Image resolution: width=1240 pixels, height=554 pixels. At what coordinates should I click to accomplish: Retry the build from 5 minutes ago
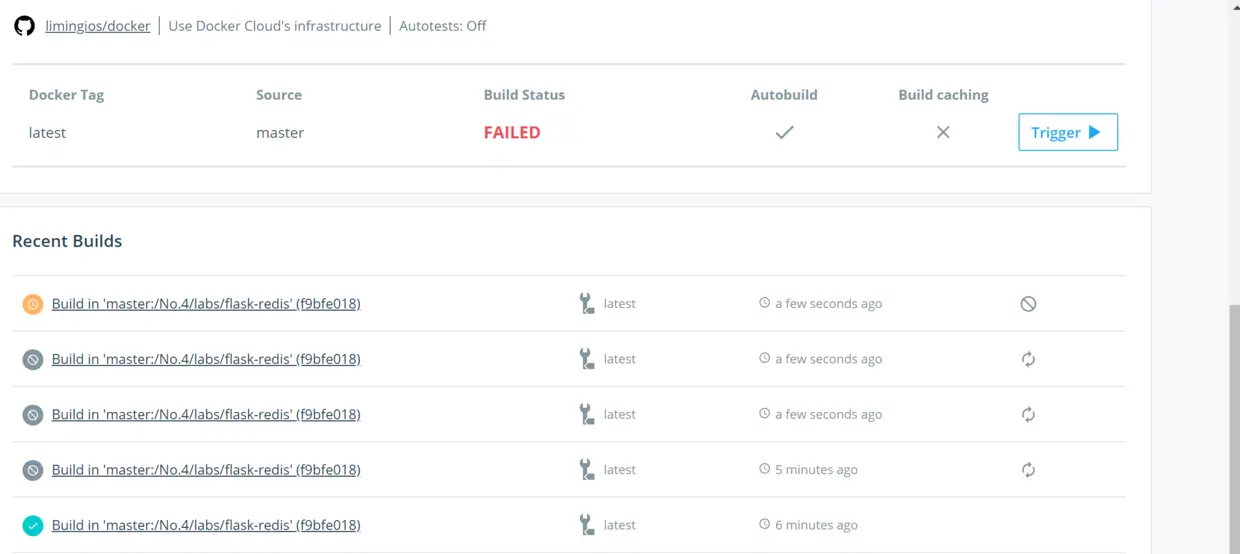click(1028, 470)
